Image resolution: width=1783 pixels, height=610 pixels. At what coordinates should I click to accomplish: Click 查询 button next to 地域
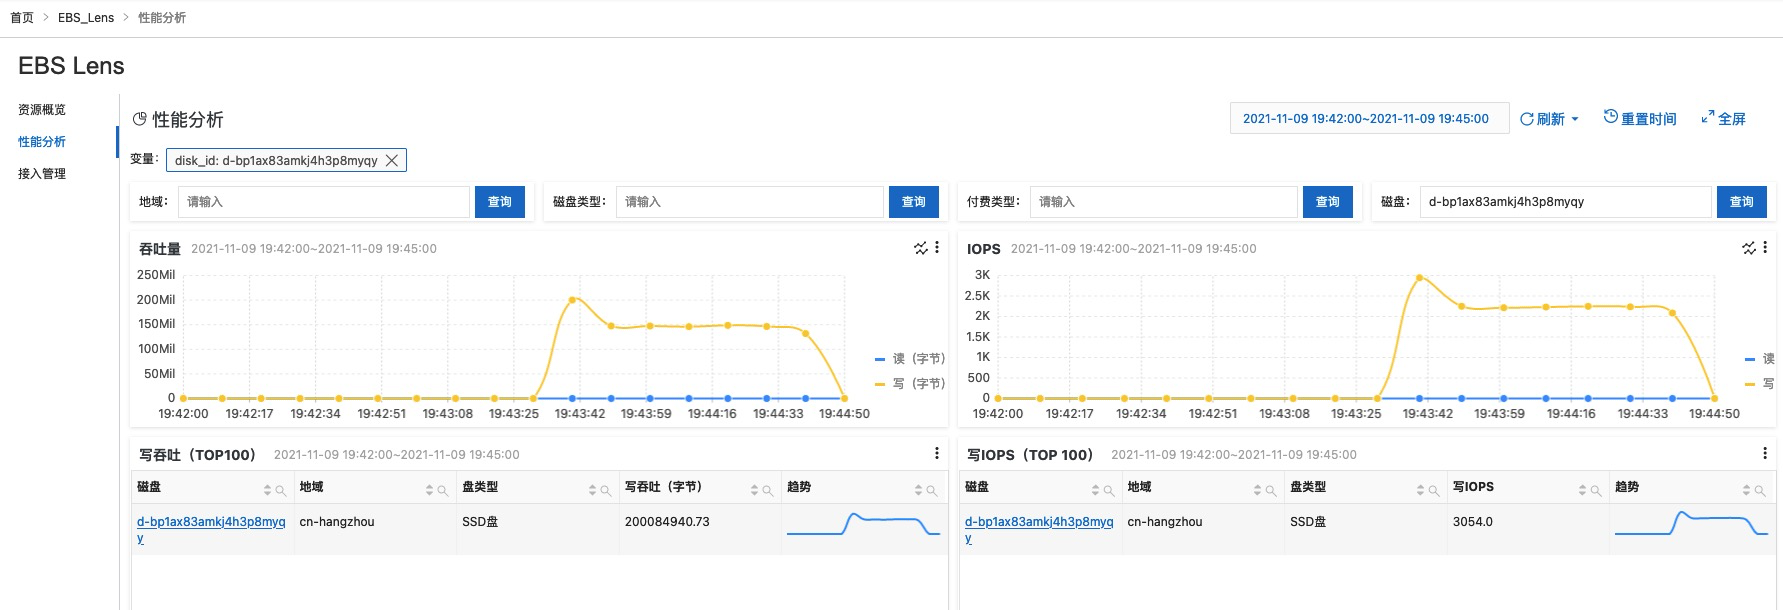(x=499, y=201)
